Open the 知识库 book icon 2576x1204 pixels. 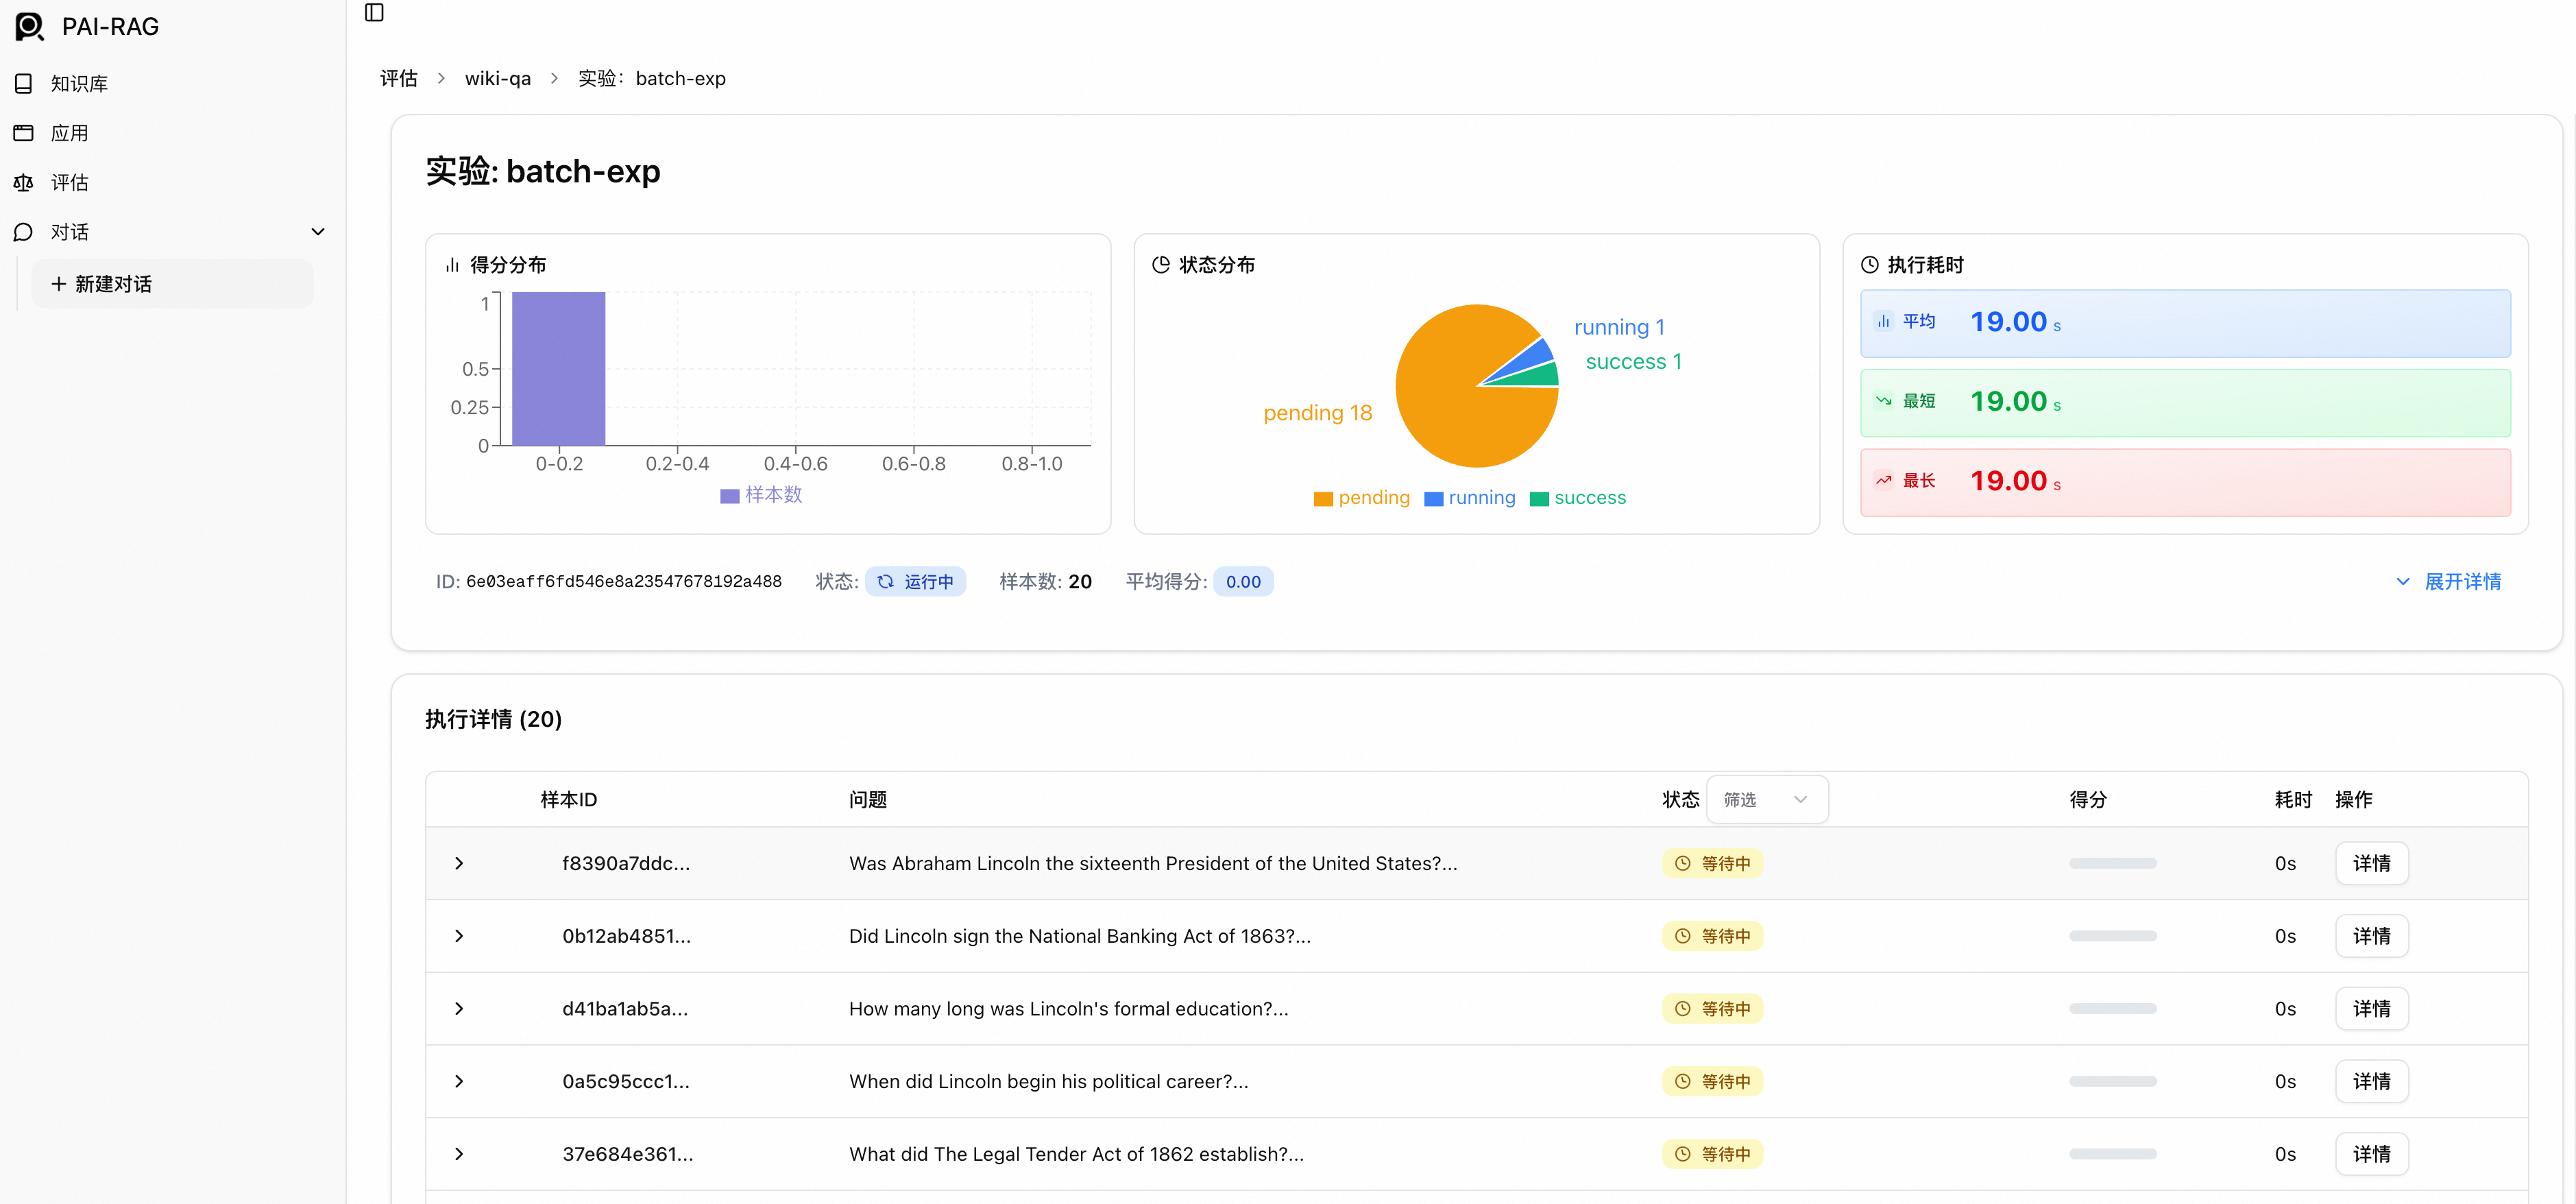pos(24,84)
